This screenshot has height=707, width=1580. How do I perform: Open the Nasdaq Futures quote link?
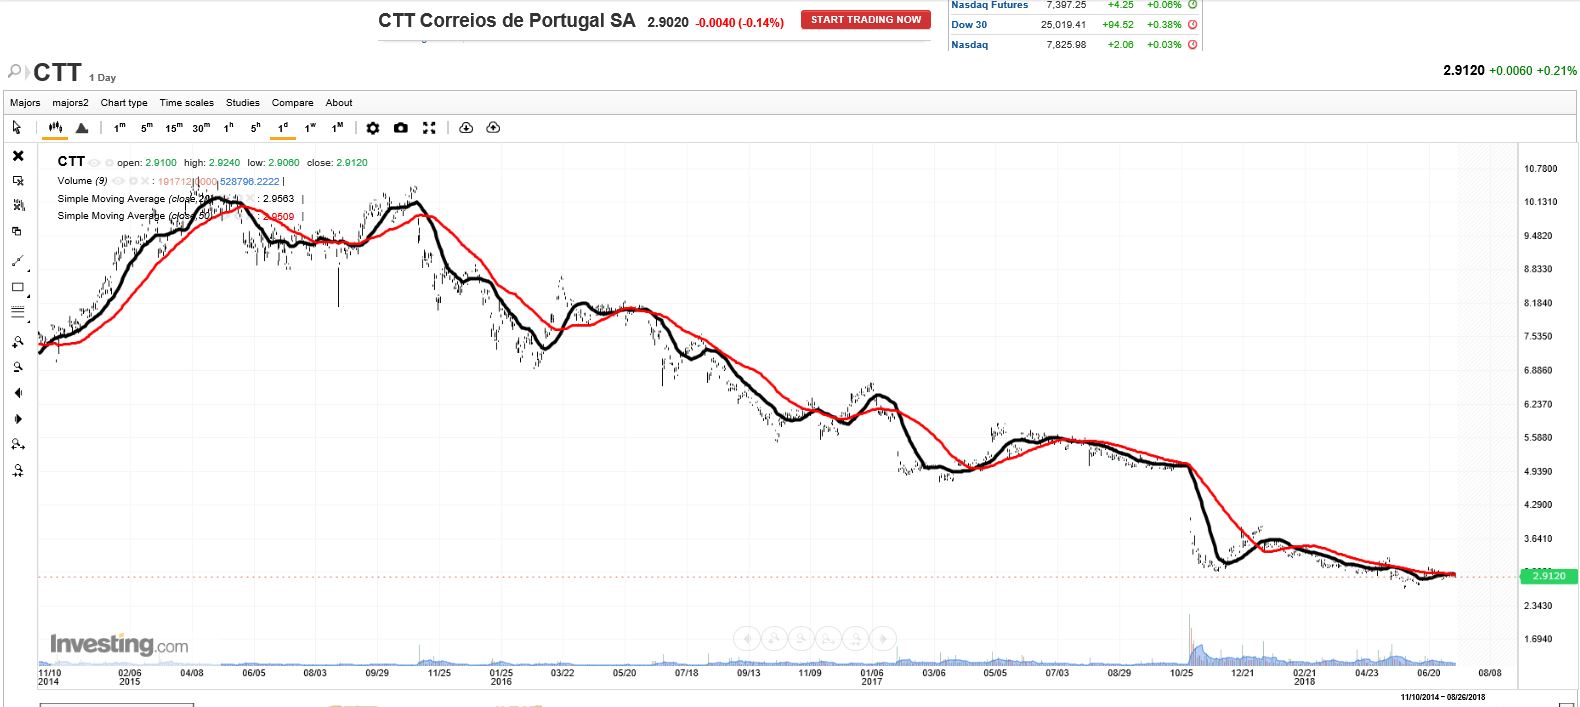[x=990, y=5]
